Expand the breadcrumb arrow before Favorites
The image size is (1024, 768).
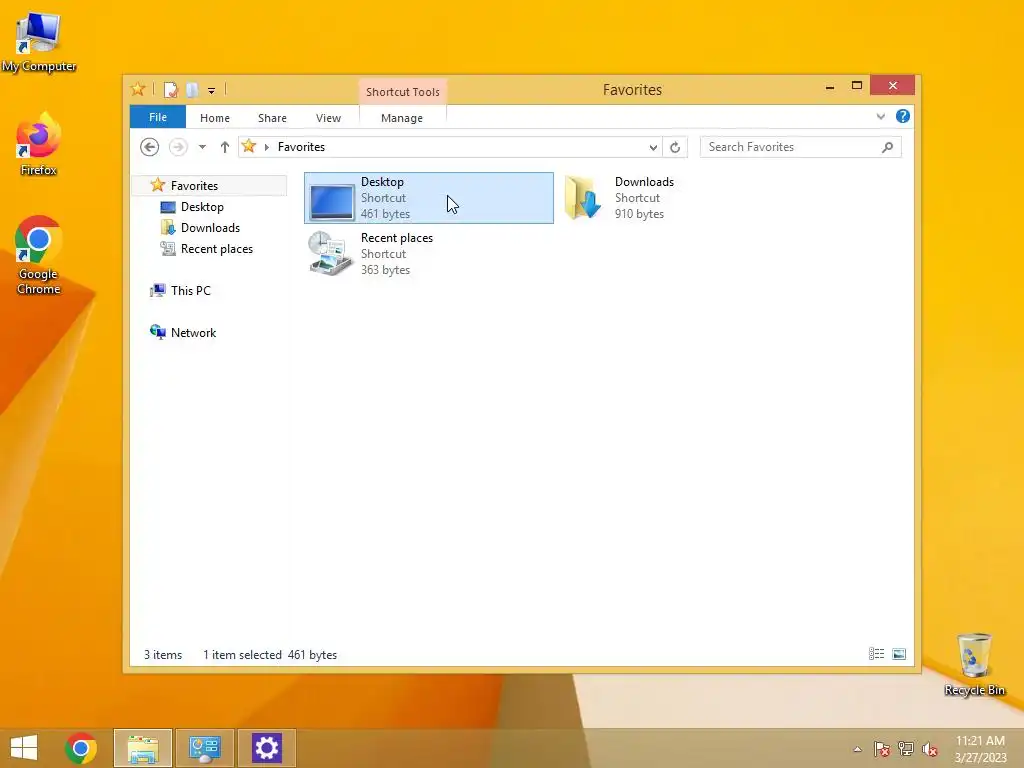pos(266,148)
